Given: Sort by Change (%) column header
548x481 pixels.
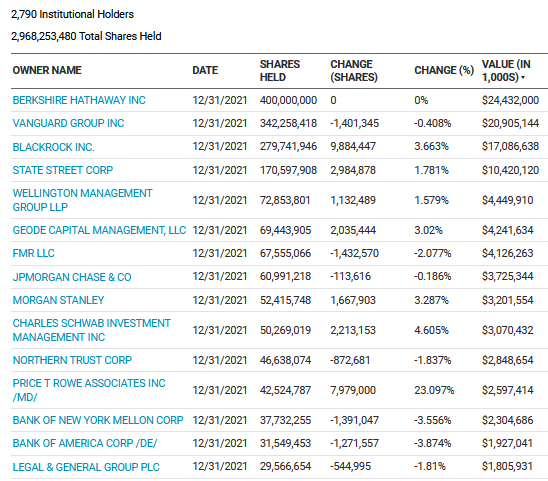Looking at the screenshot, I should click(x=444, y=70).
